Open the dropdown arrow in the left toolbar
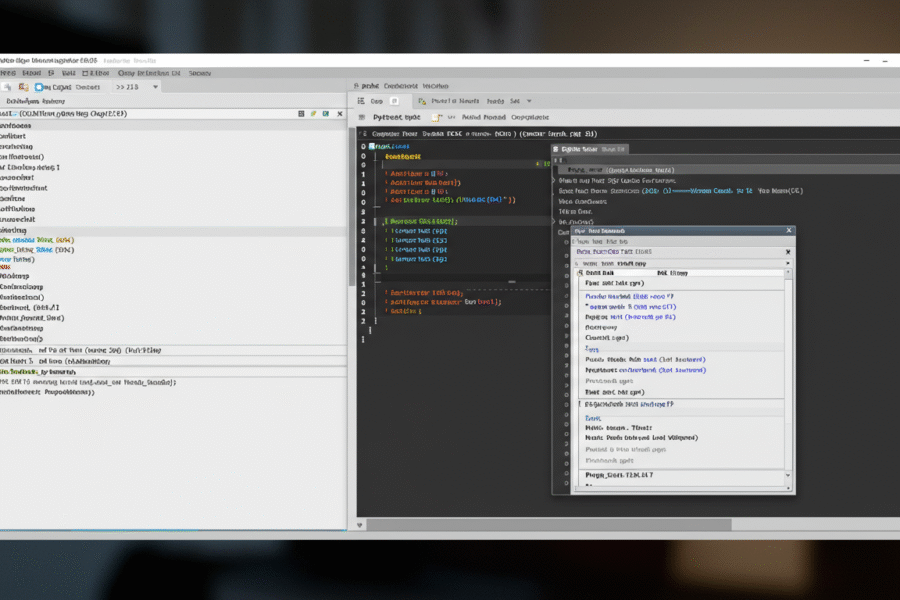 tap(155, 87)
